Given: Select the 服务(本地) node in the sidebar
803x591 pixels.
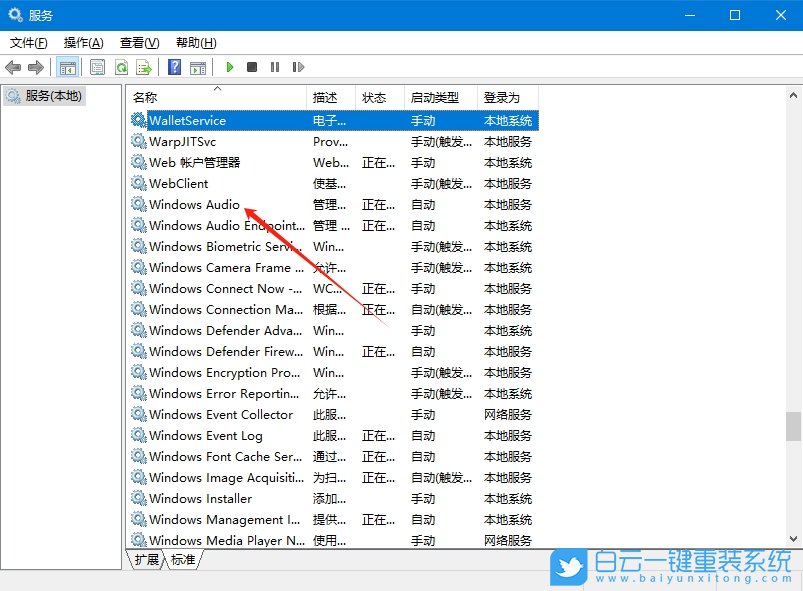Looking at the screenshot, I should coord(50,97).
